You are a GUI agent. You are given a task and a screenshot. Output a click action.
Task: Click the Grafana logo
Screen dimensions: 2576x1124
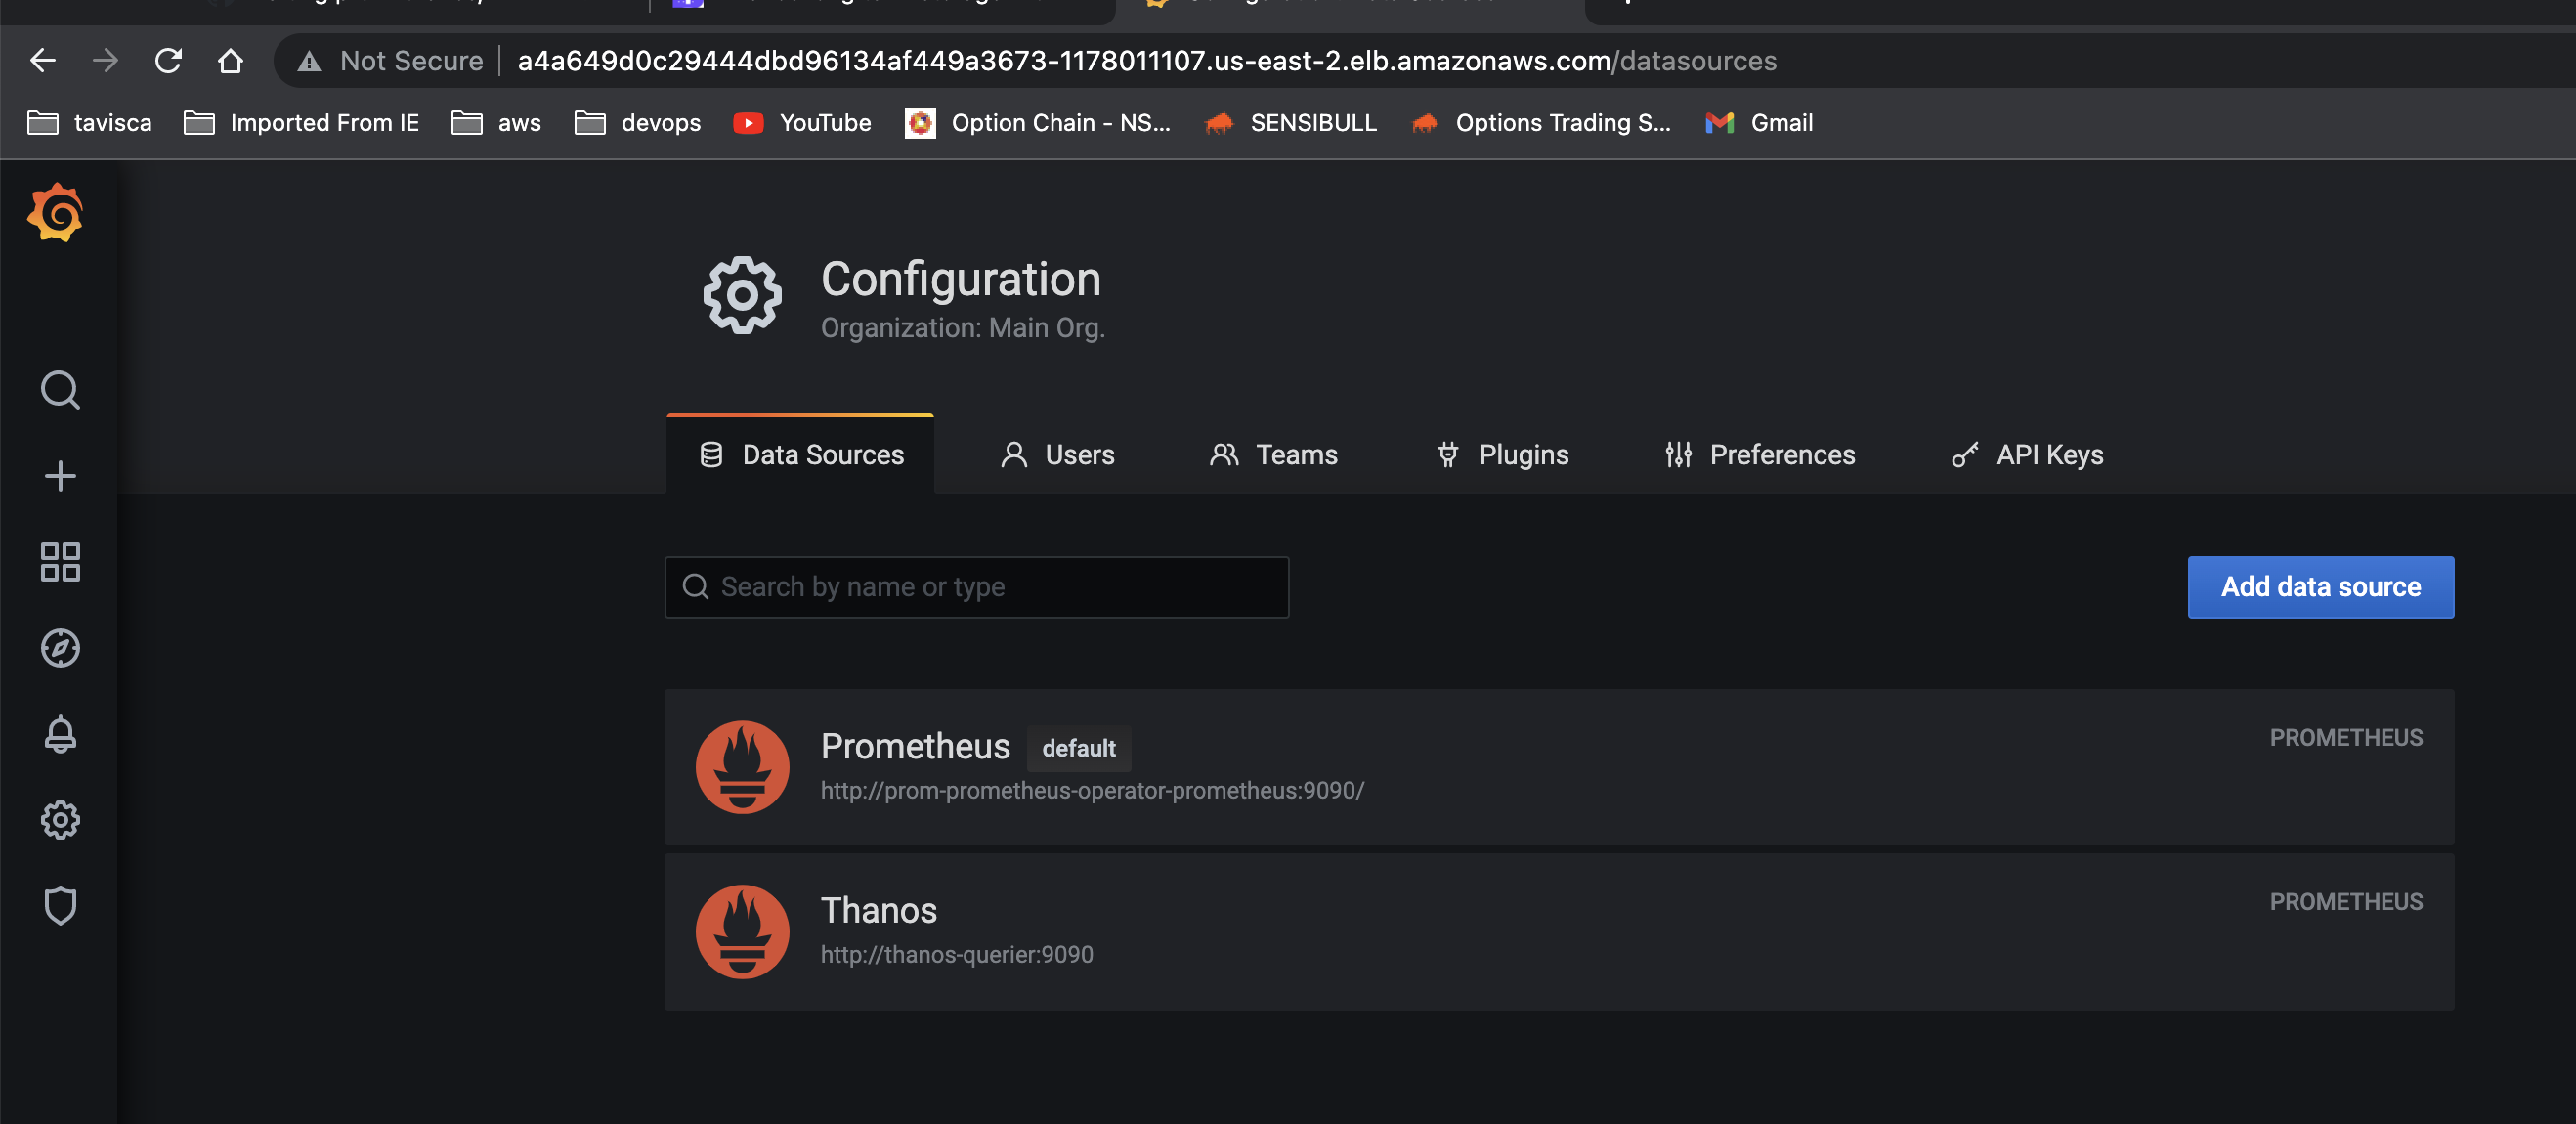[x=57, y=212]
